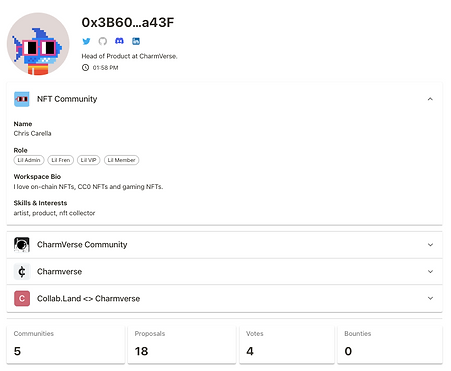Click the name 'Chris Carella'
This screenshot has width=451, height=371.
point(32,133)
